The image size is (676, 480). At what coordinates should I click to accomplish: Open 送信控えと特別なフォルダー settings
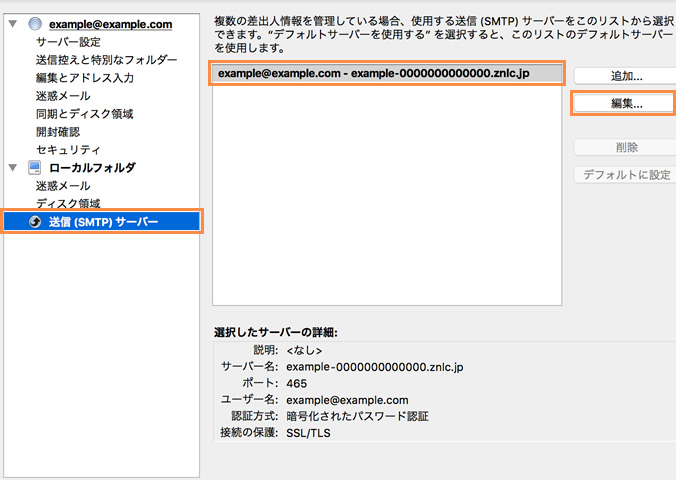[106, 60]
